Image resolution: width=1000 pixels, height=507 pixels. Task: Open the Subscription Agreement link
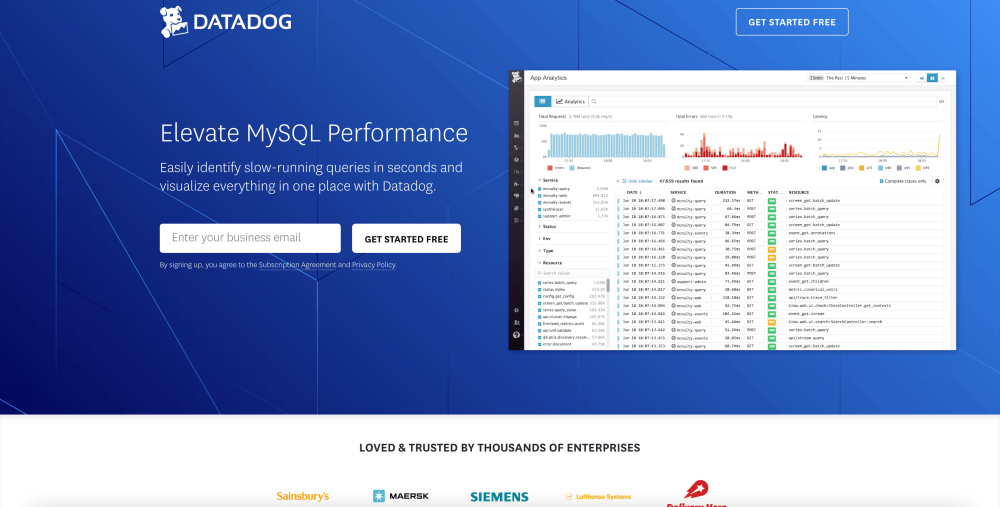297,265
